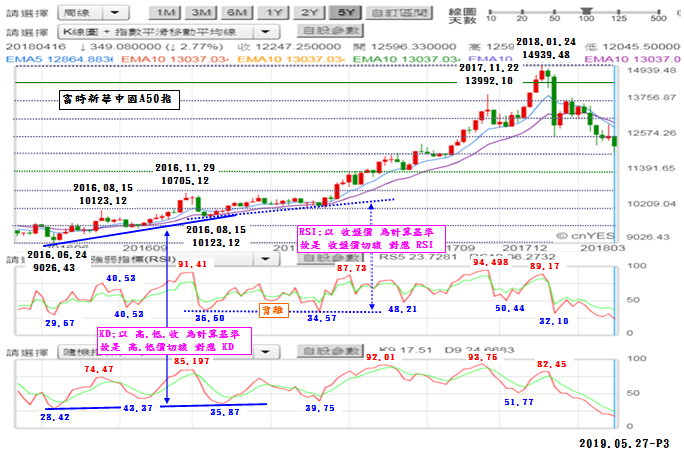Switch chart range to 3M
The width and height of the screenshot is (684, 450).
(x=202, y=14)
